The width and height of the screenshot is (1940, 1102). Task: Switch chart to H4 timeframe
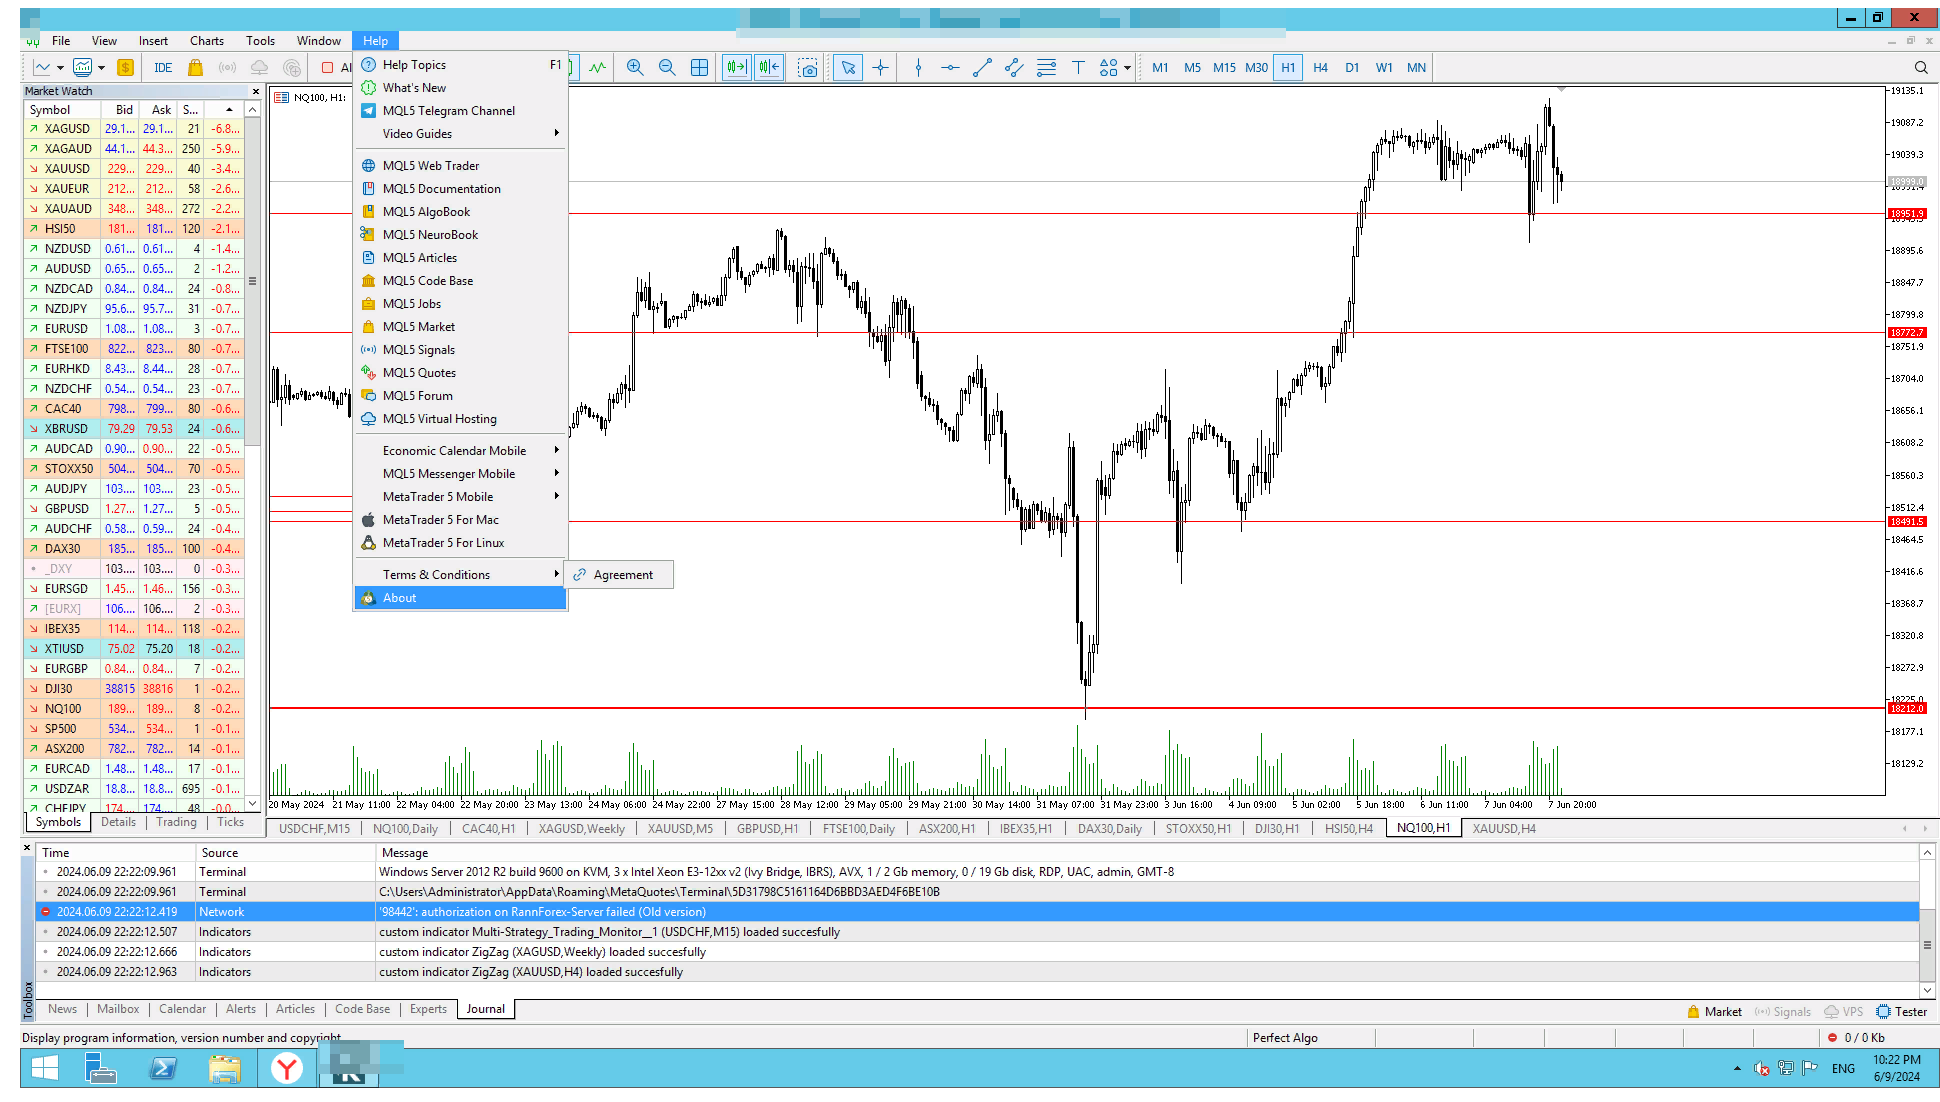coord(1320,68)
